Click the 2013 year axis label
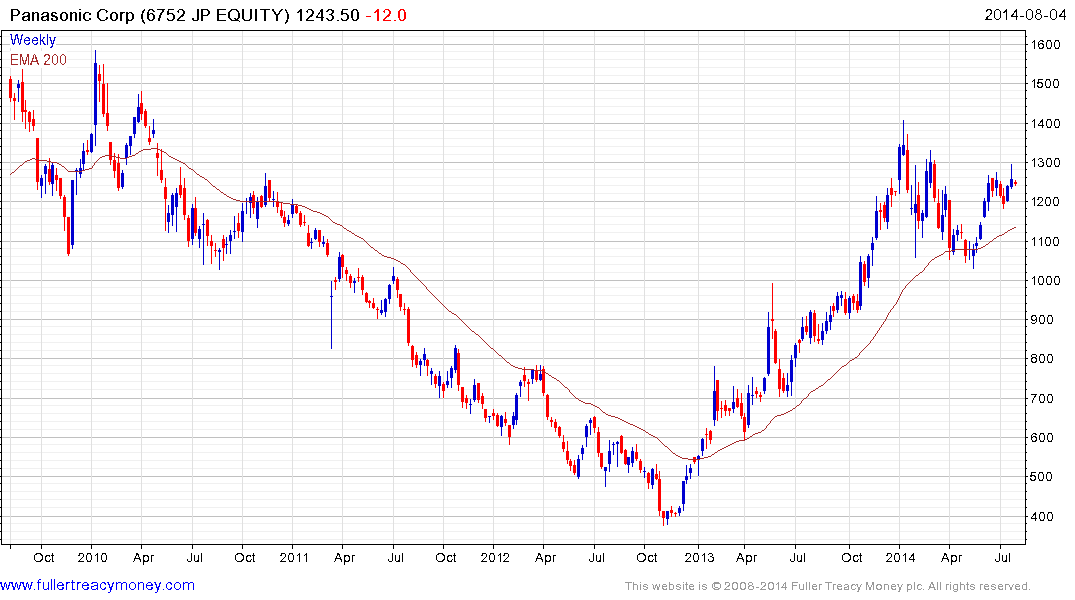 coord(699,557)
